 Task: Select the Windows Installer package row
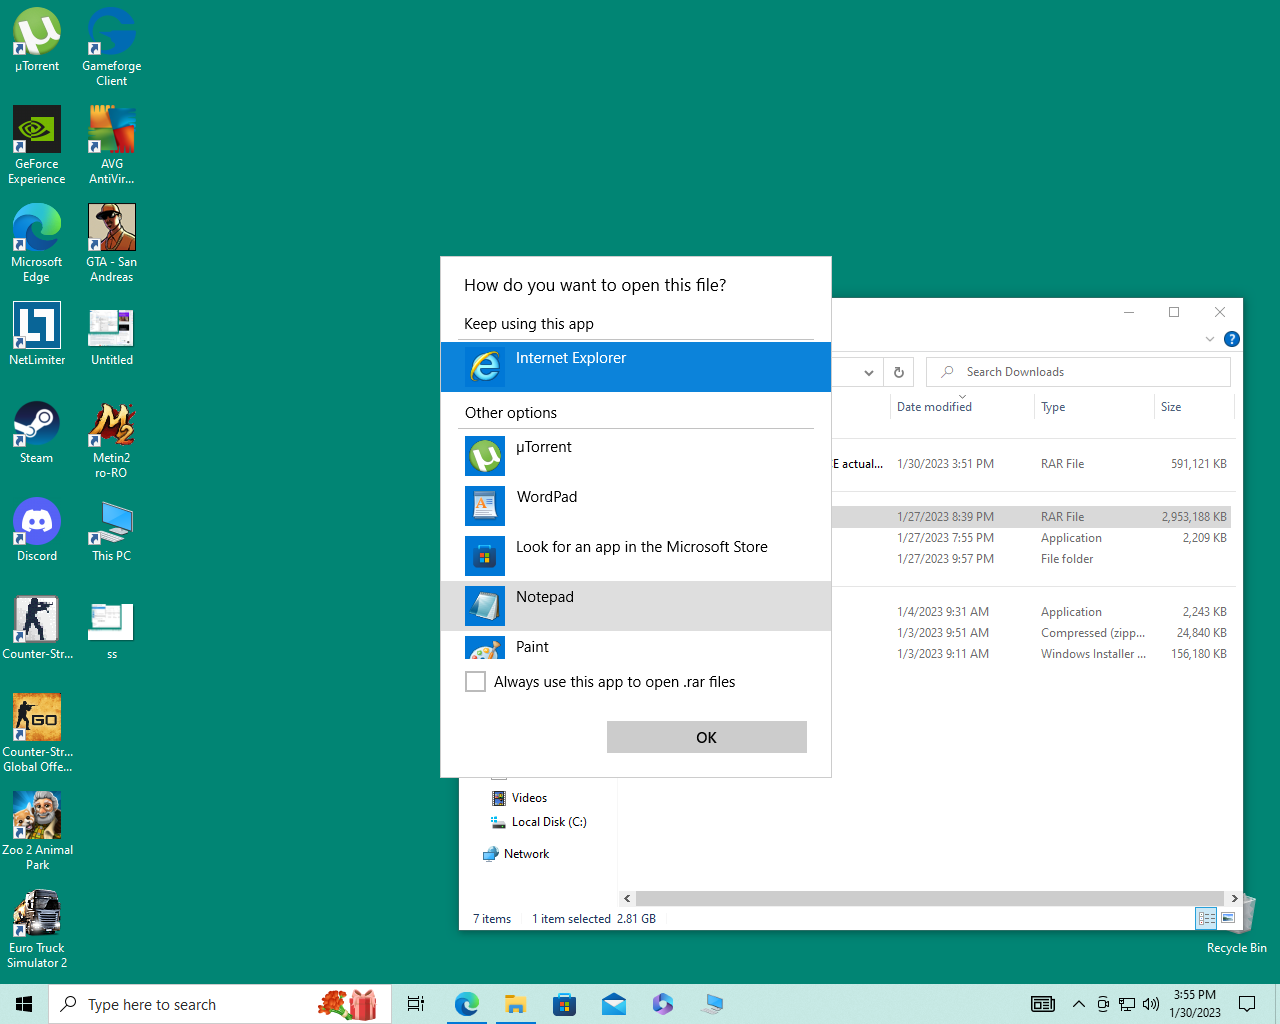(1031, 654)
